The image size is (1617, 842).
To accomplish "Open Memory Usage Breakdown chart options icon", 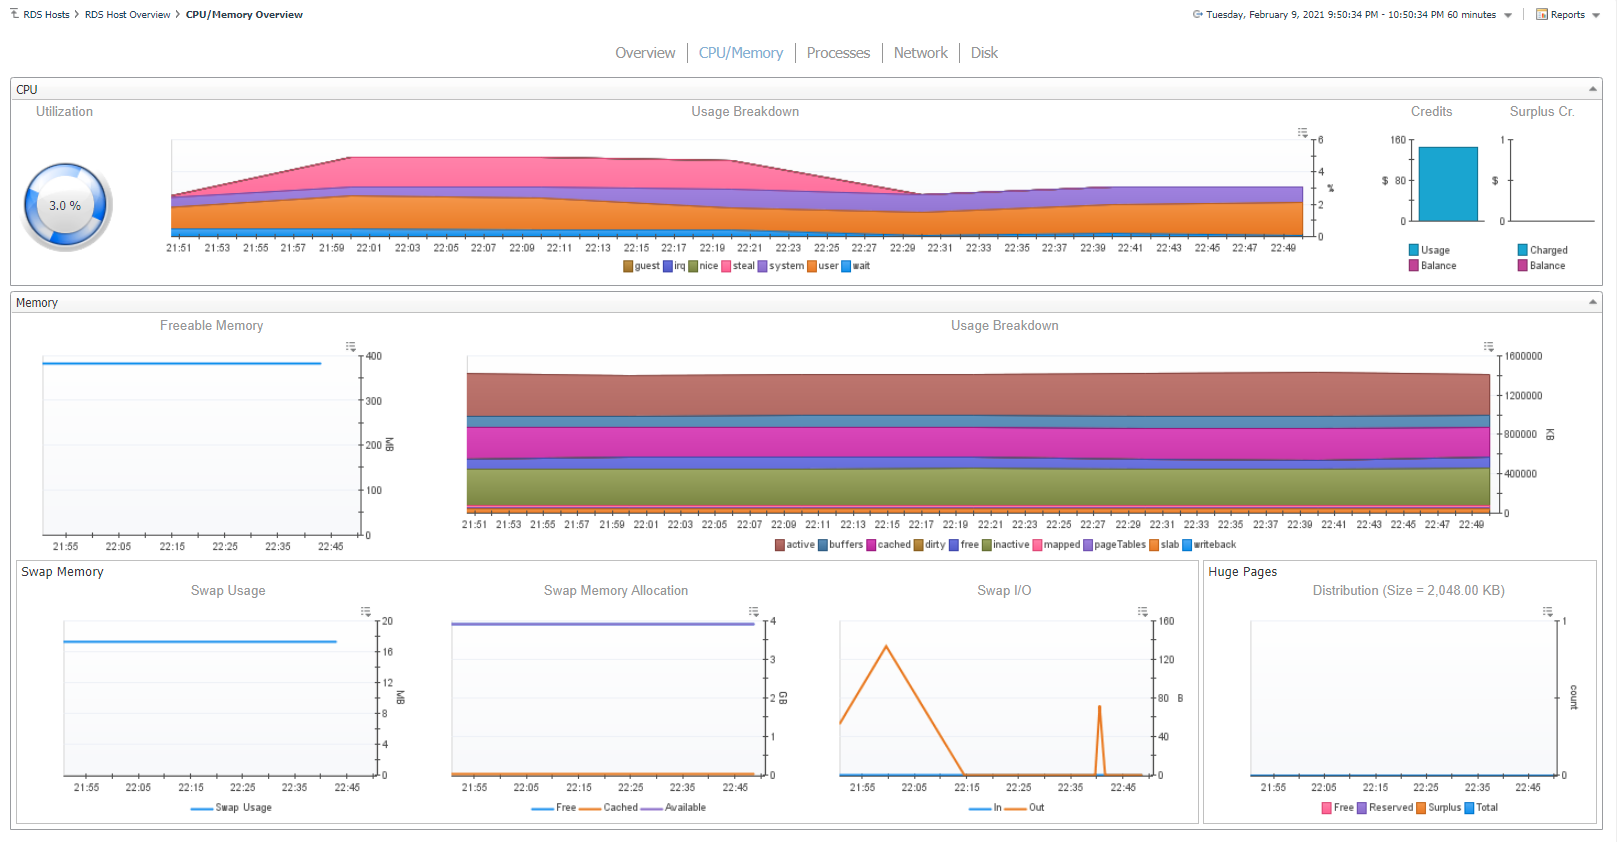I will [x=1488, y=346].
